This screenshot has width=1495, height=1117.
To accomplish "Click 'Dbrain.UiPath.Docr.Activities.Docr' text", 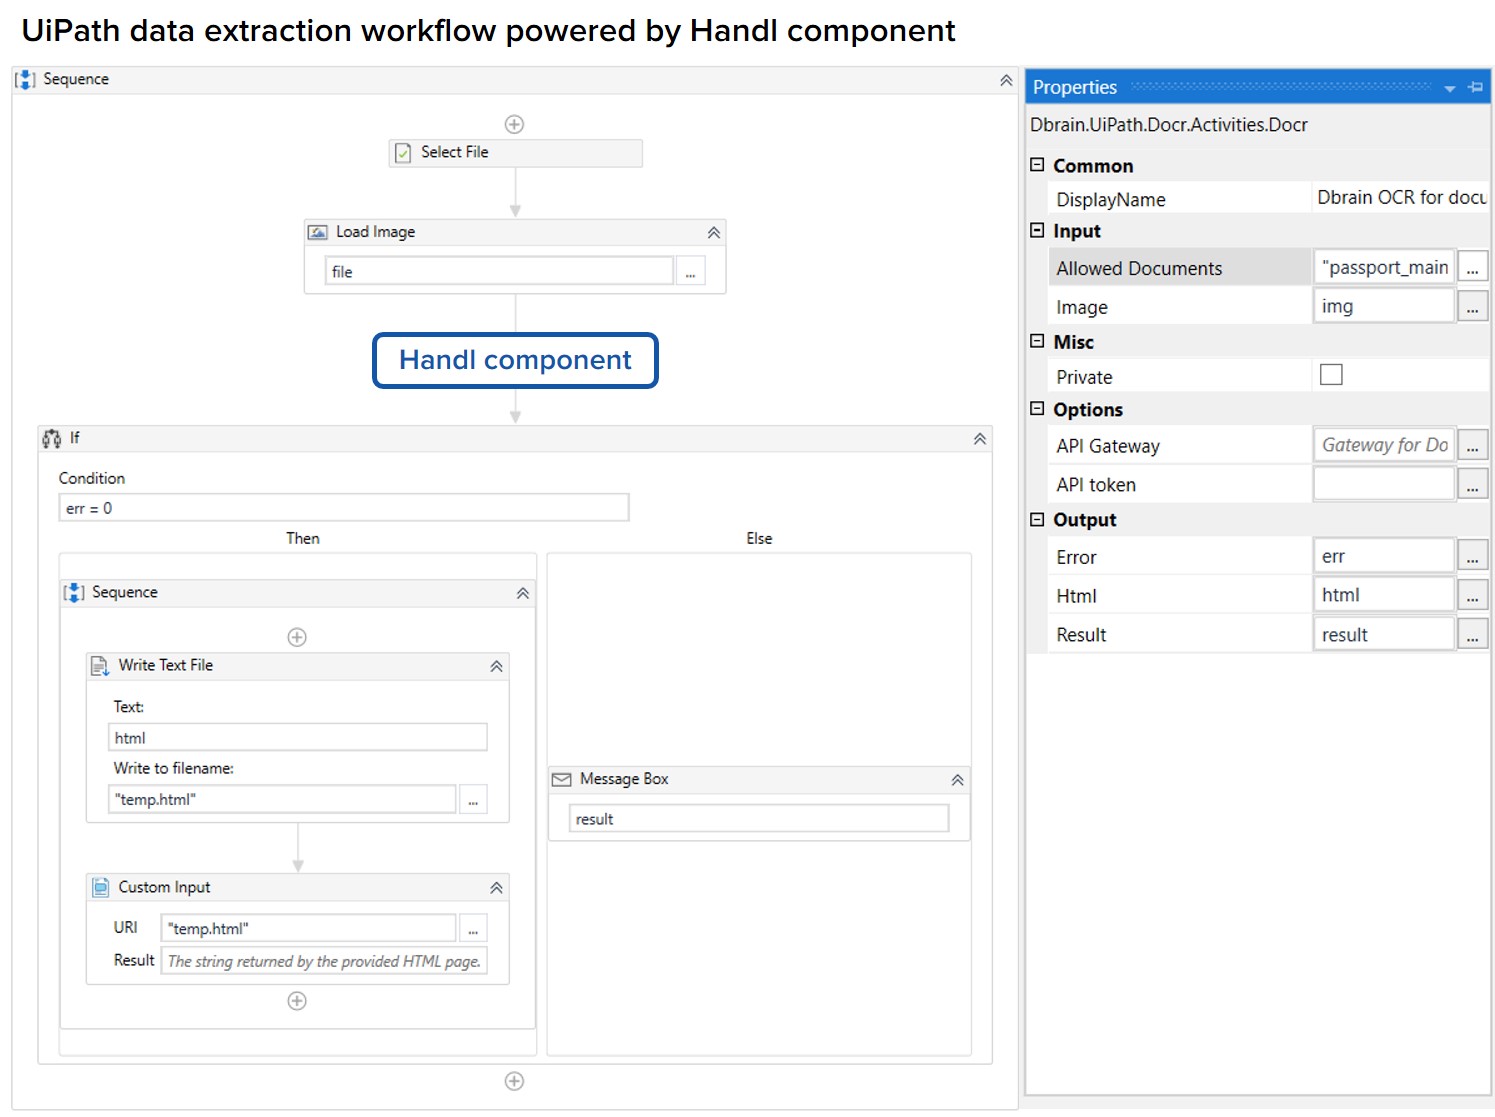I will [x=1169, y=125].
